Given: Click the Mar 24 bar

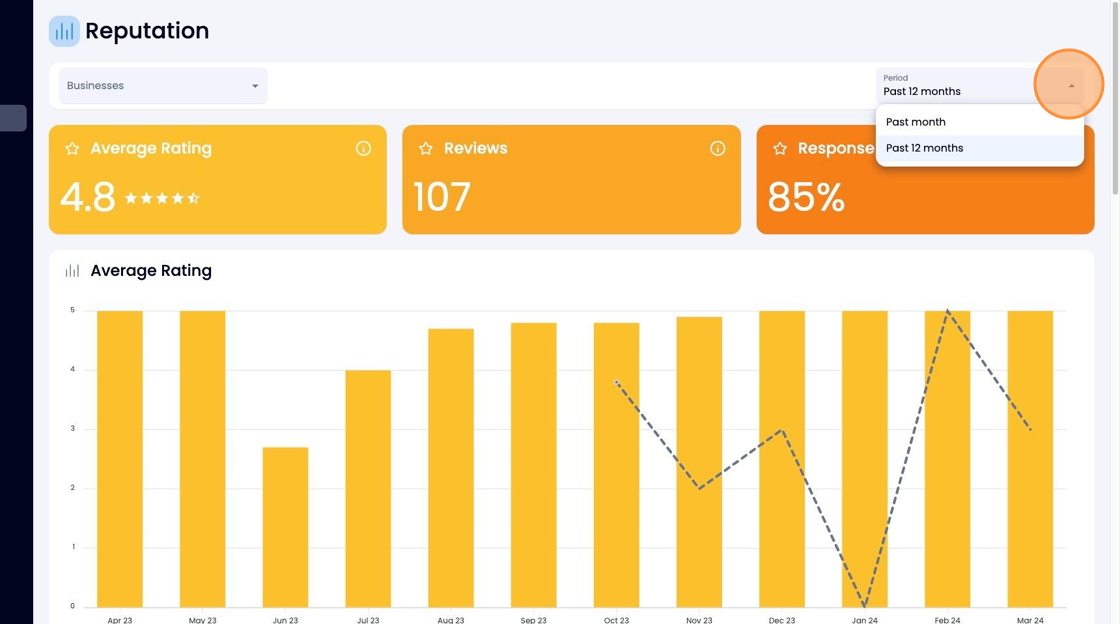Looking at the screenshot, I should (1030, 458).
